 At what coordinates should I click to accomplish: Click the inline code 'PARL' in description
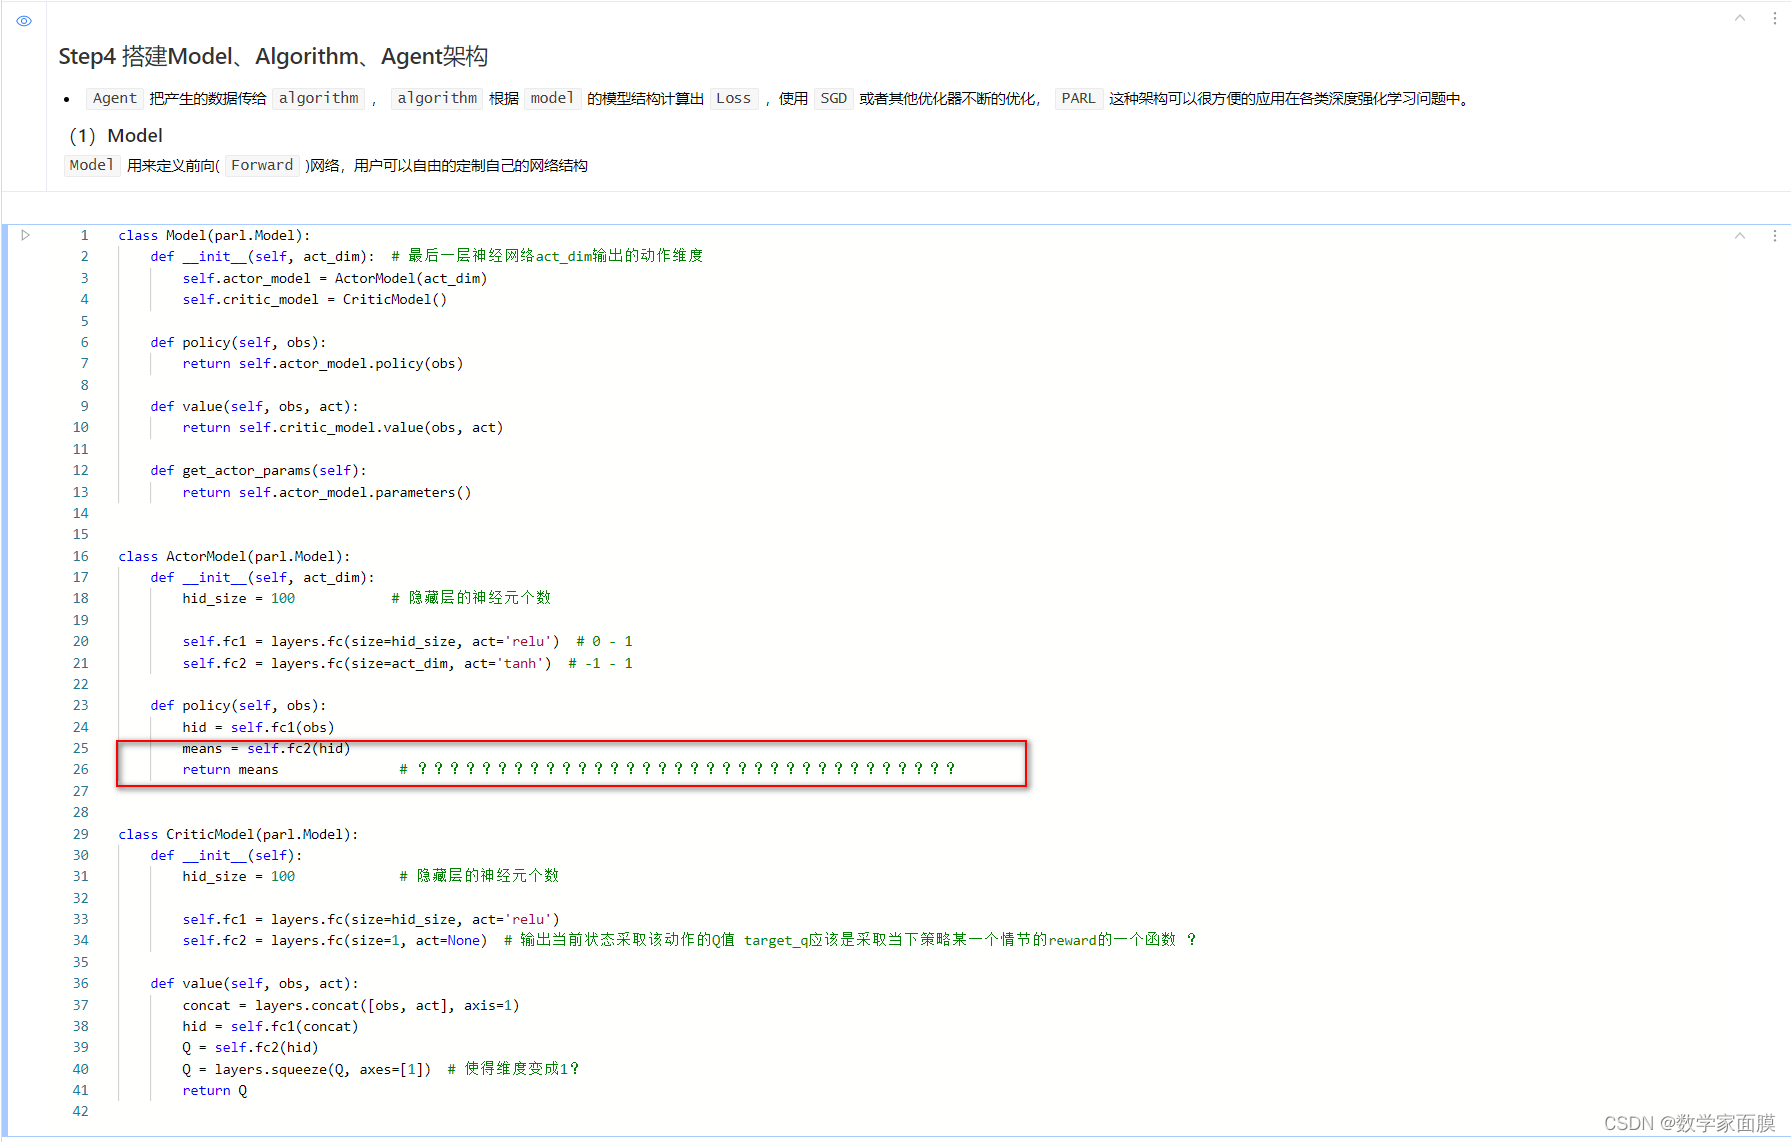click(1078, 98)
